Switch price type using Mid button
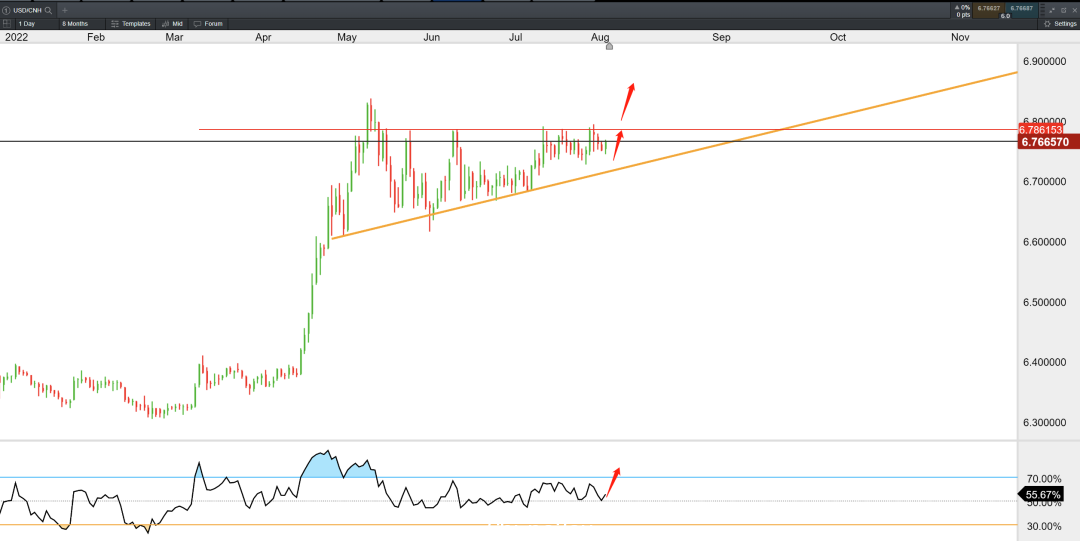The width and height of the screenshot is (1080, 541). click(x=172, y=23)
